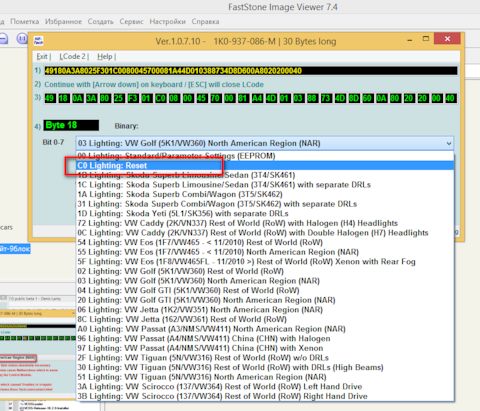Choose 0C VW Caddy Double Halogen (H7)
The width and height of the screenshot is (480, 411).
[x=265, y=233]
